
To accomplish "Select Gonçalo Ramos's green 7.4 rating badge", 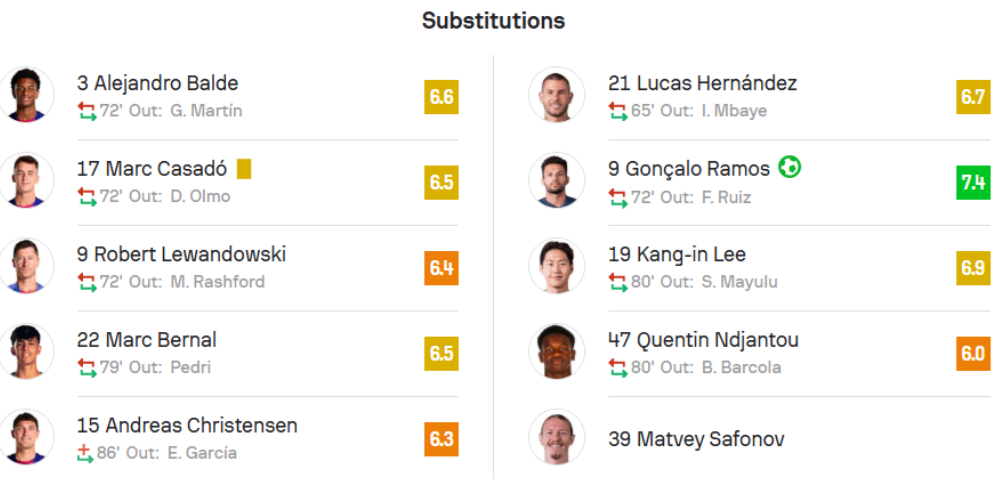I will click(973, 182).
